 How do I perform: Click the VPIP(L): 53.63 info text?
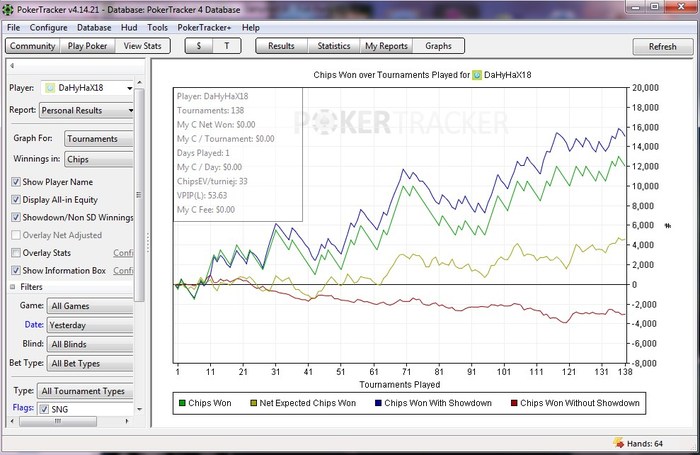pos(202,195)
